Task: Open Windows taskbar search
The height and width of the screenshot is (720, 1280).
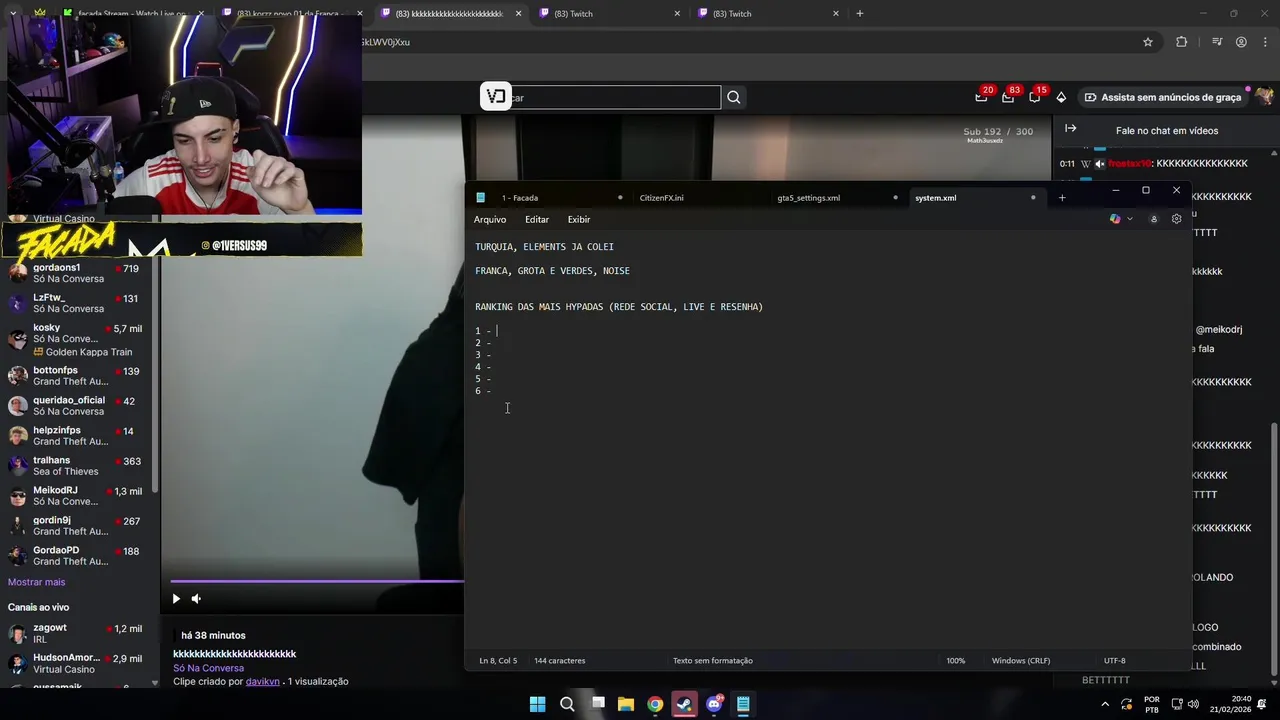Action: [567, 704]
